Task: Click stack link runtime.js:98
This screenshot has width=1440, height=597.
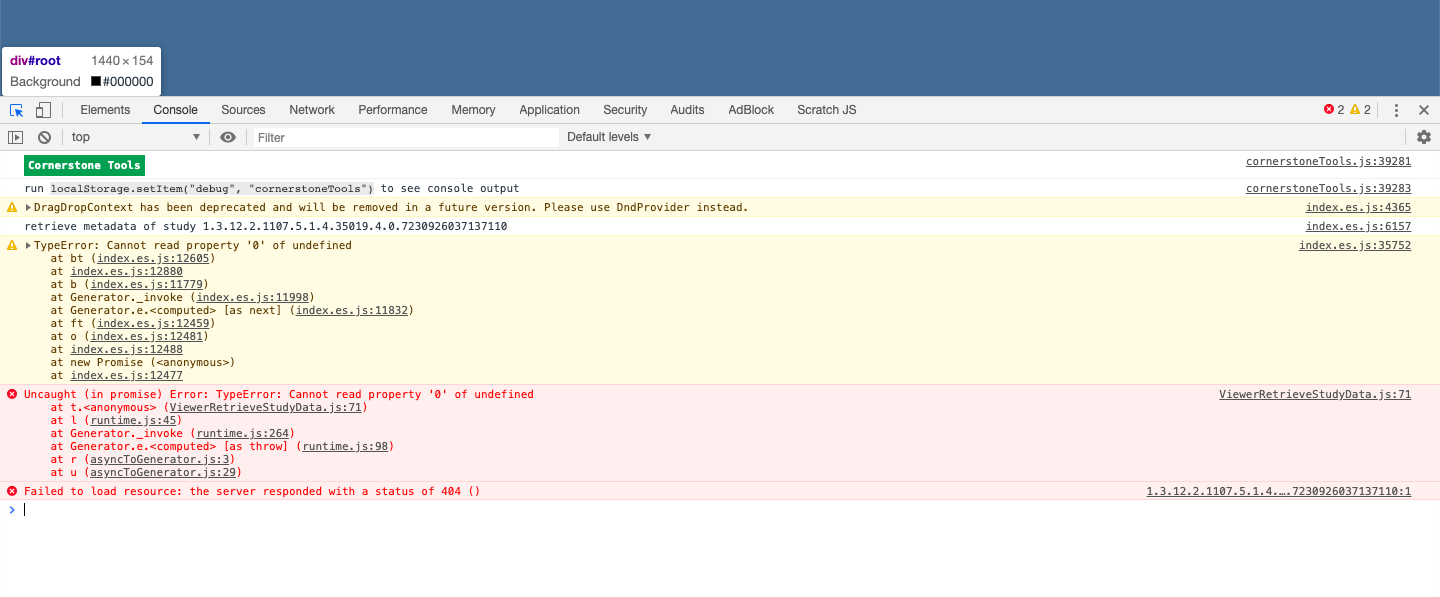Action: [x=344, y=446]
